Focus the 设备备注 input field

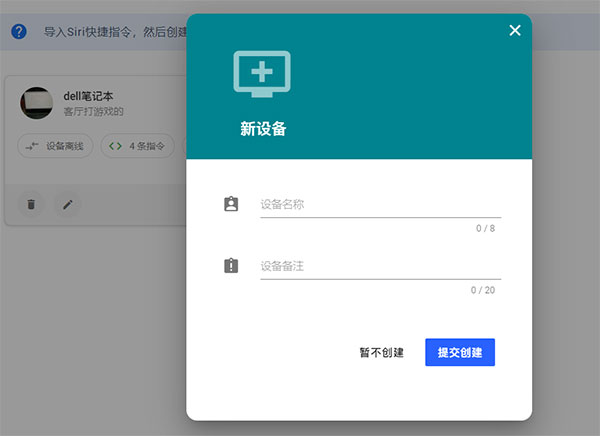(x=380, y=266)
